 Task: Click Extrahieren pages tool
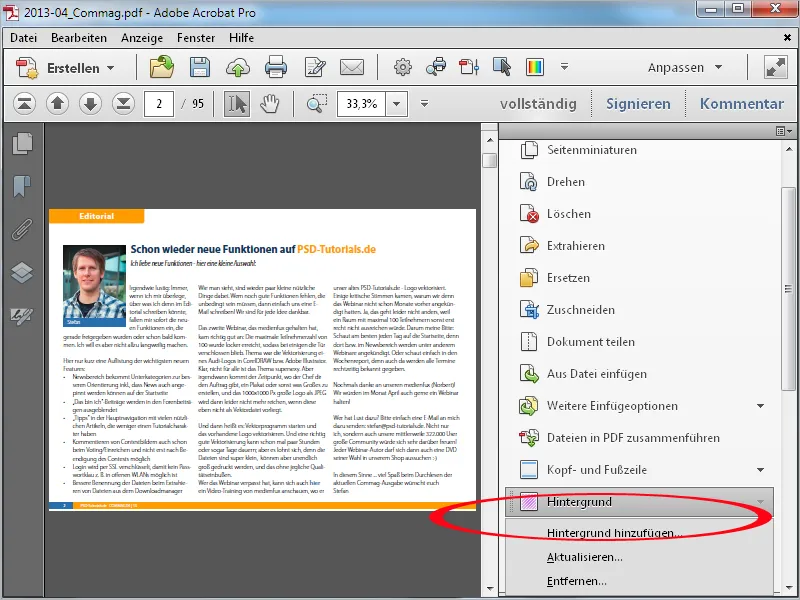576,246
